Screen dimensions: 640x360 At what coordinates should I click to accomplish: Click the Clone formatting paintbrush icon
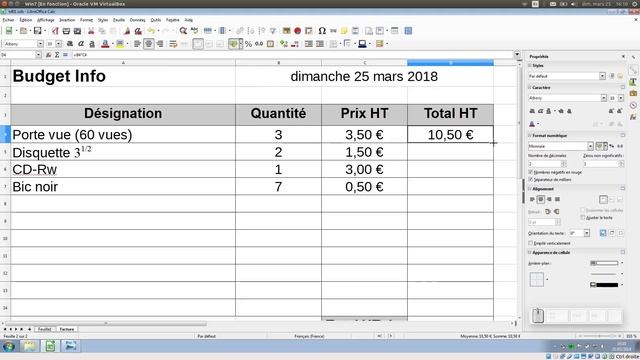click(127, 31)
